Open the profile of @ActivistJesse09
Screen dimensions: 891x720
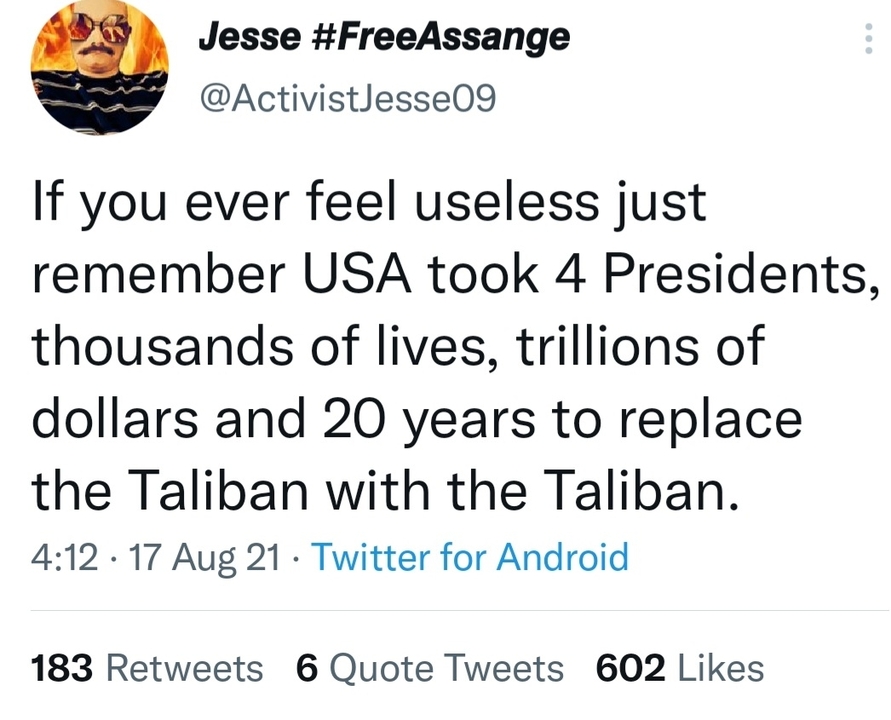tap(352, 97)
